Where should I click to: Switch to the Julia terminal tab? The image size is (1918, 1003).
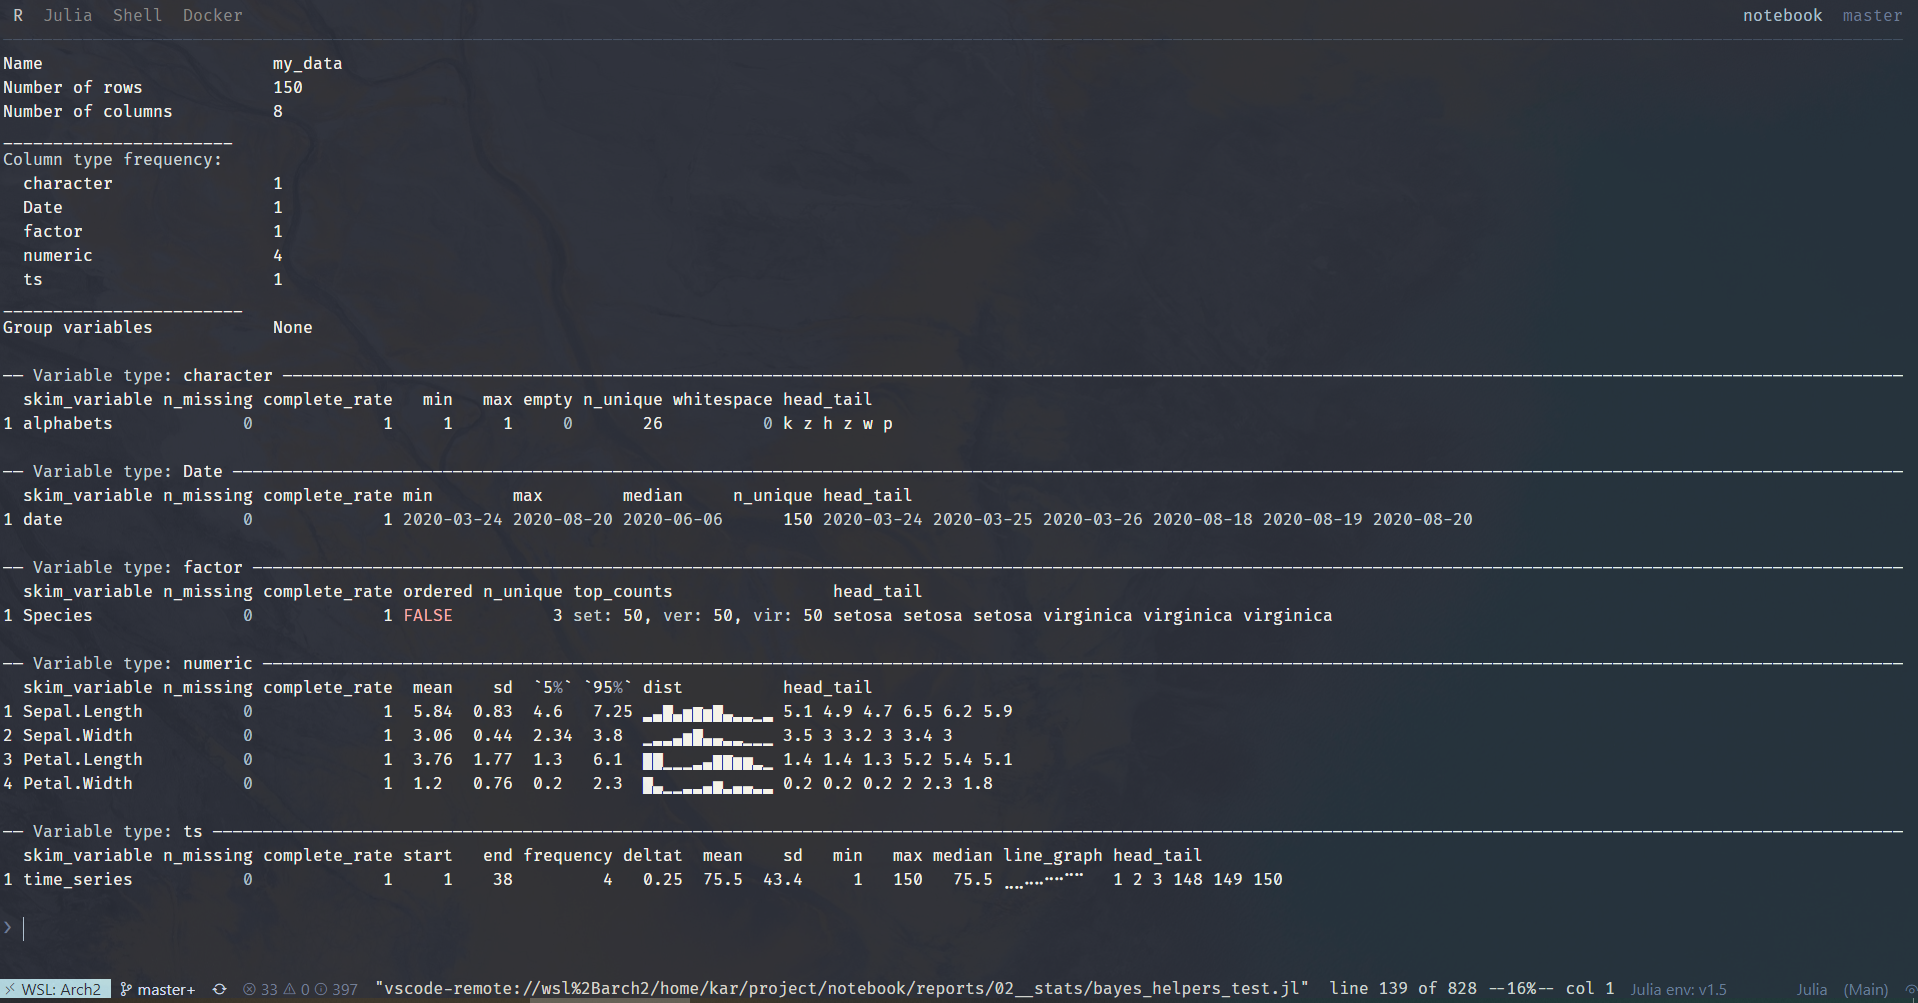(67, 15)
